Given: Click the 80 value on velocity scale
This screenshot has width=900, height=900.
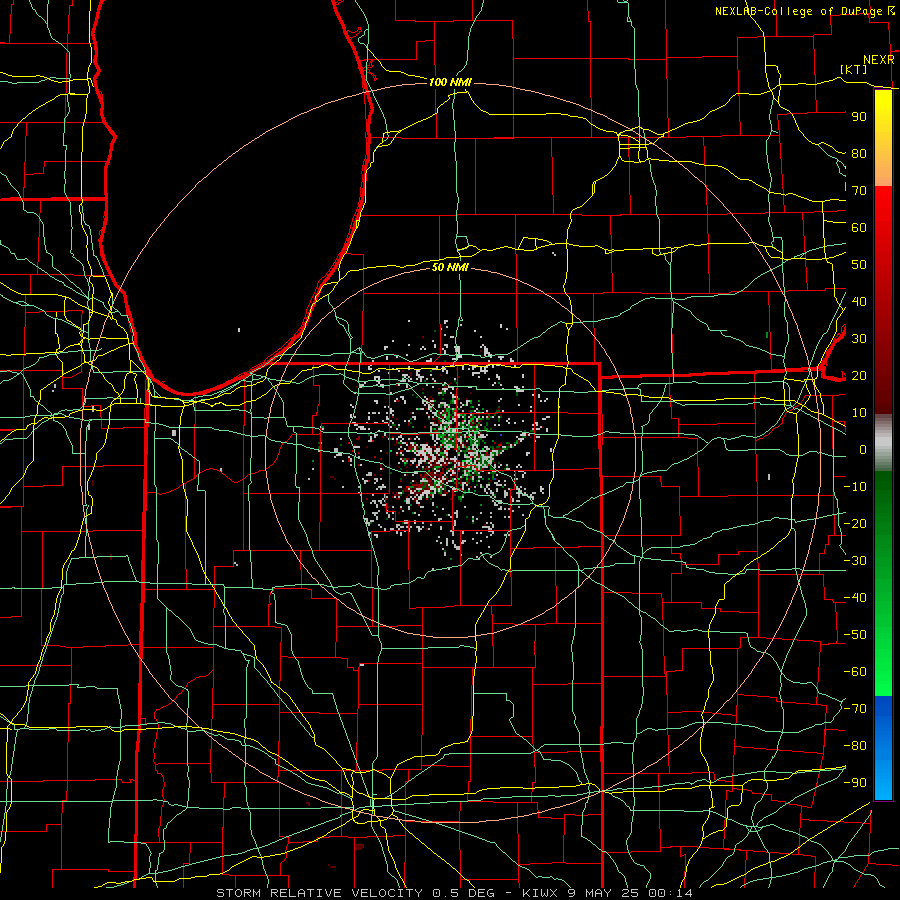Looking at the screenshot, I should pyautogui.click(x=859, y=153).
